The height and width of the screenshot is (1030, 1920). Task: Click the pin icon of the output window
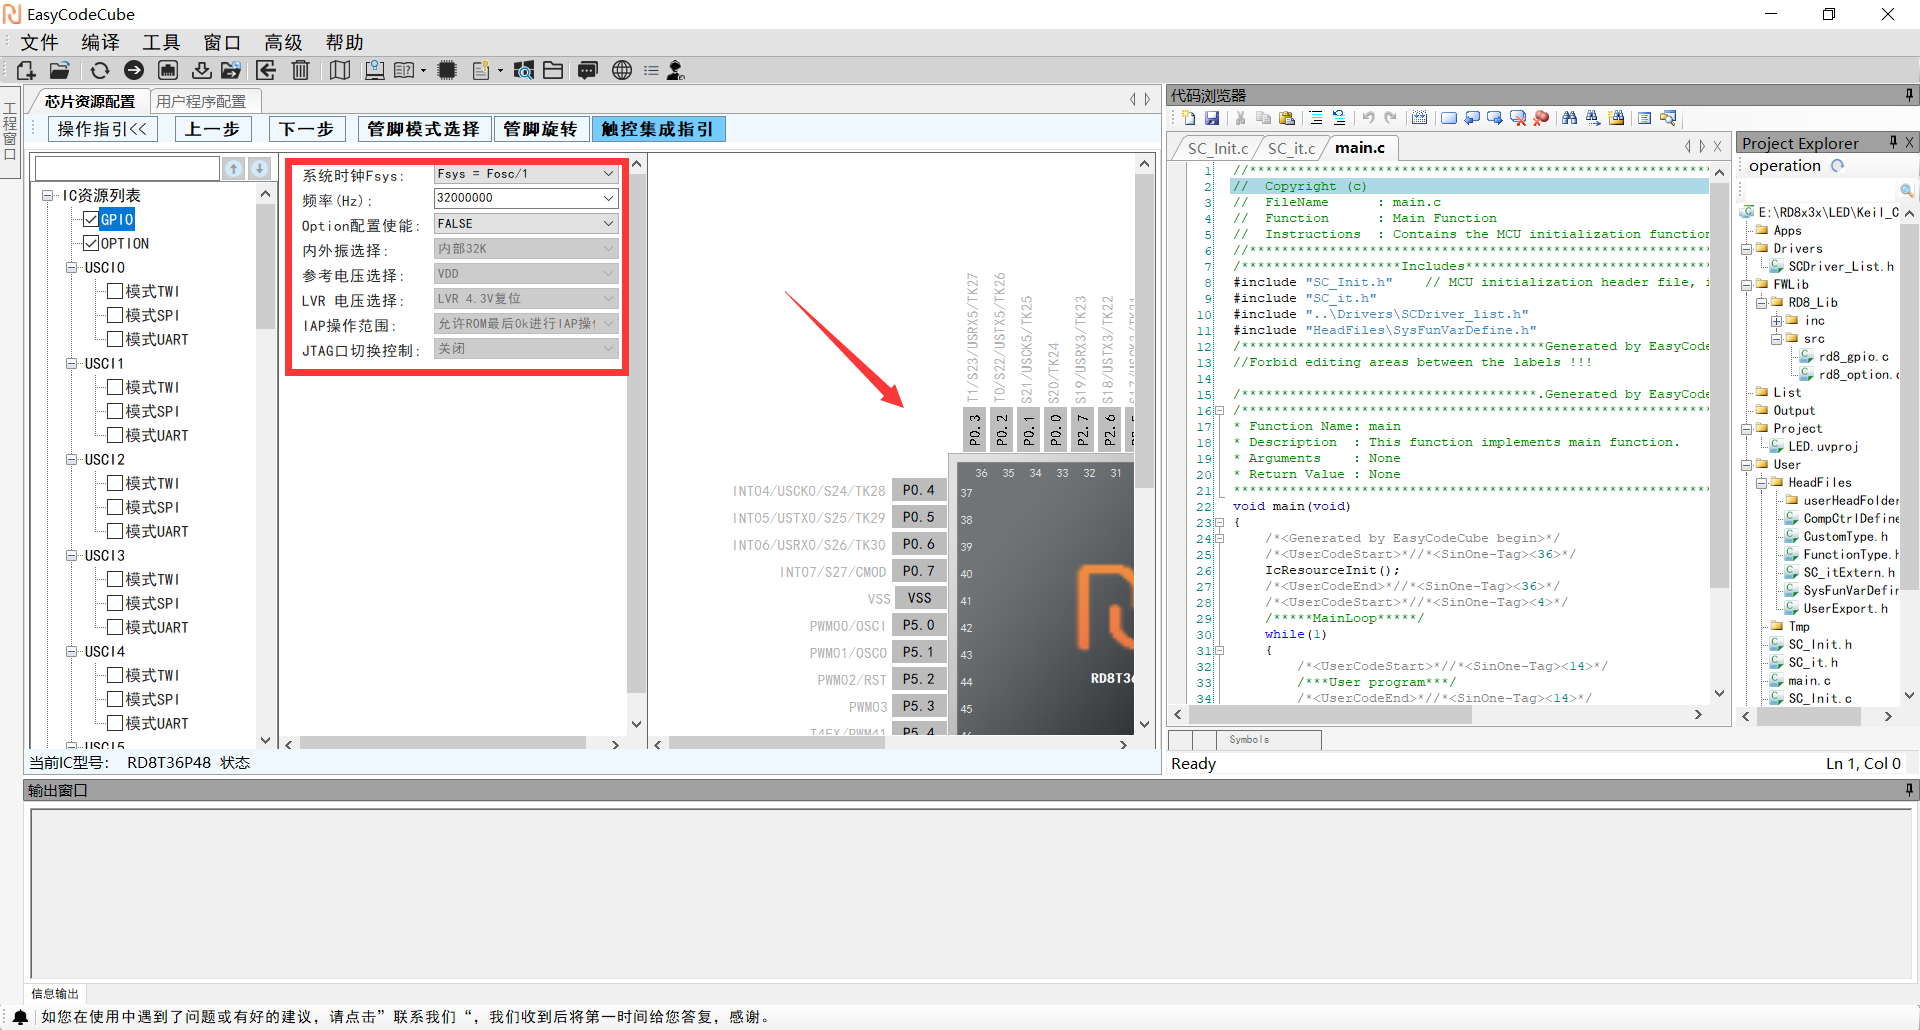[x=1909, y=790]
